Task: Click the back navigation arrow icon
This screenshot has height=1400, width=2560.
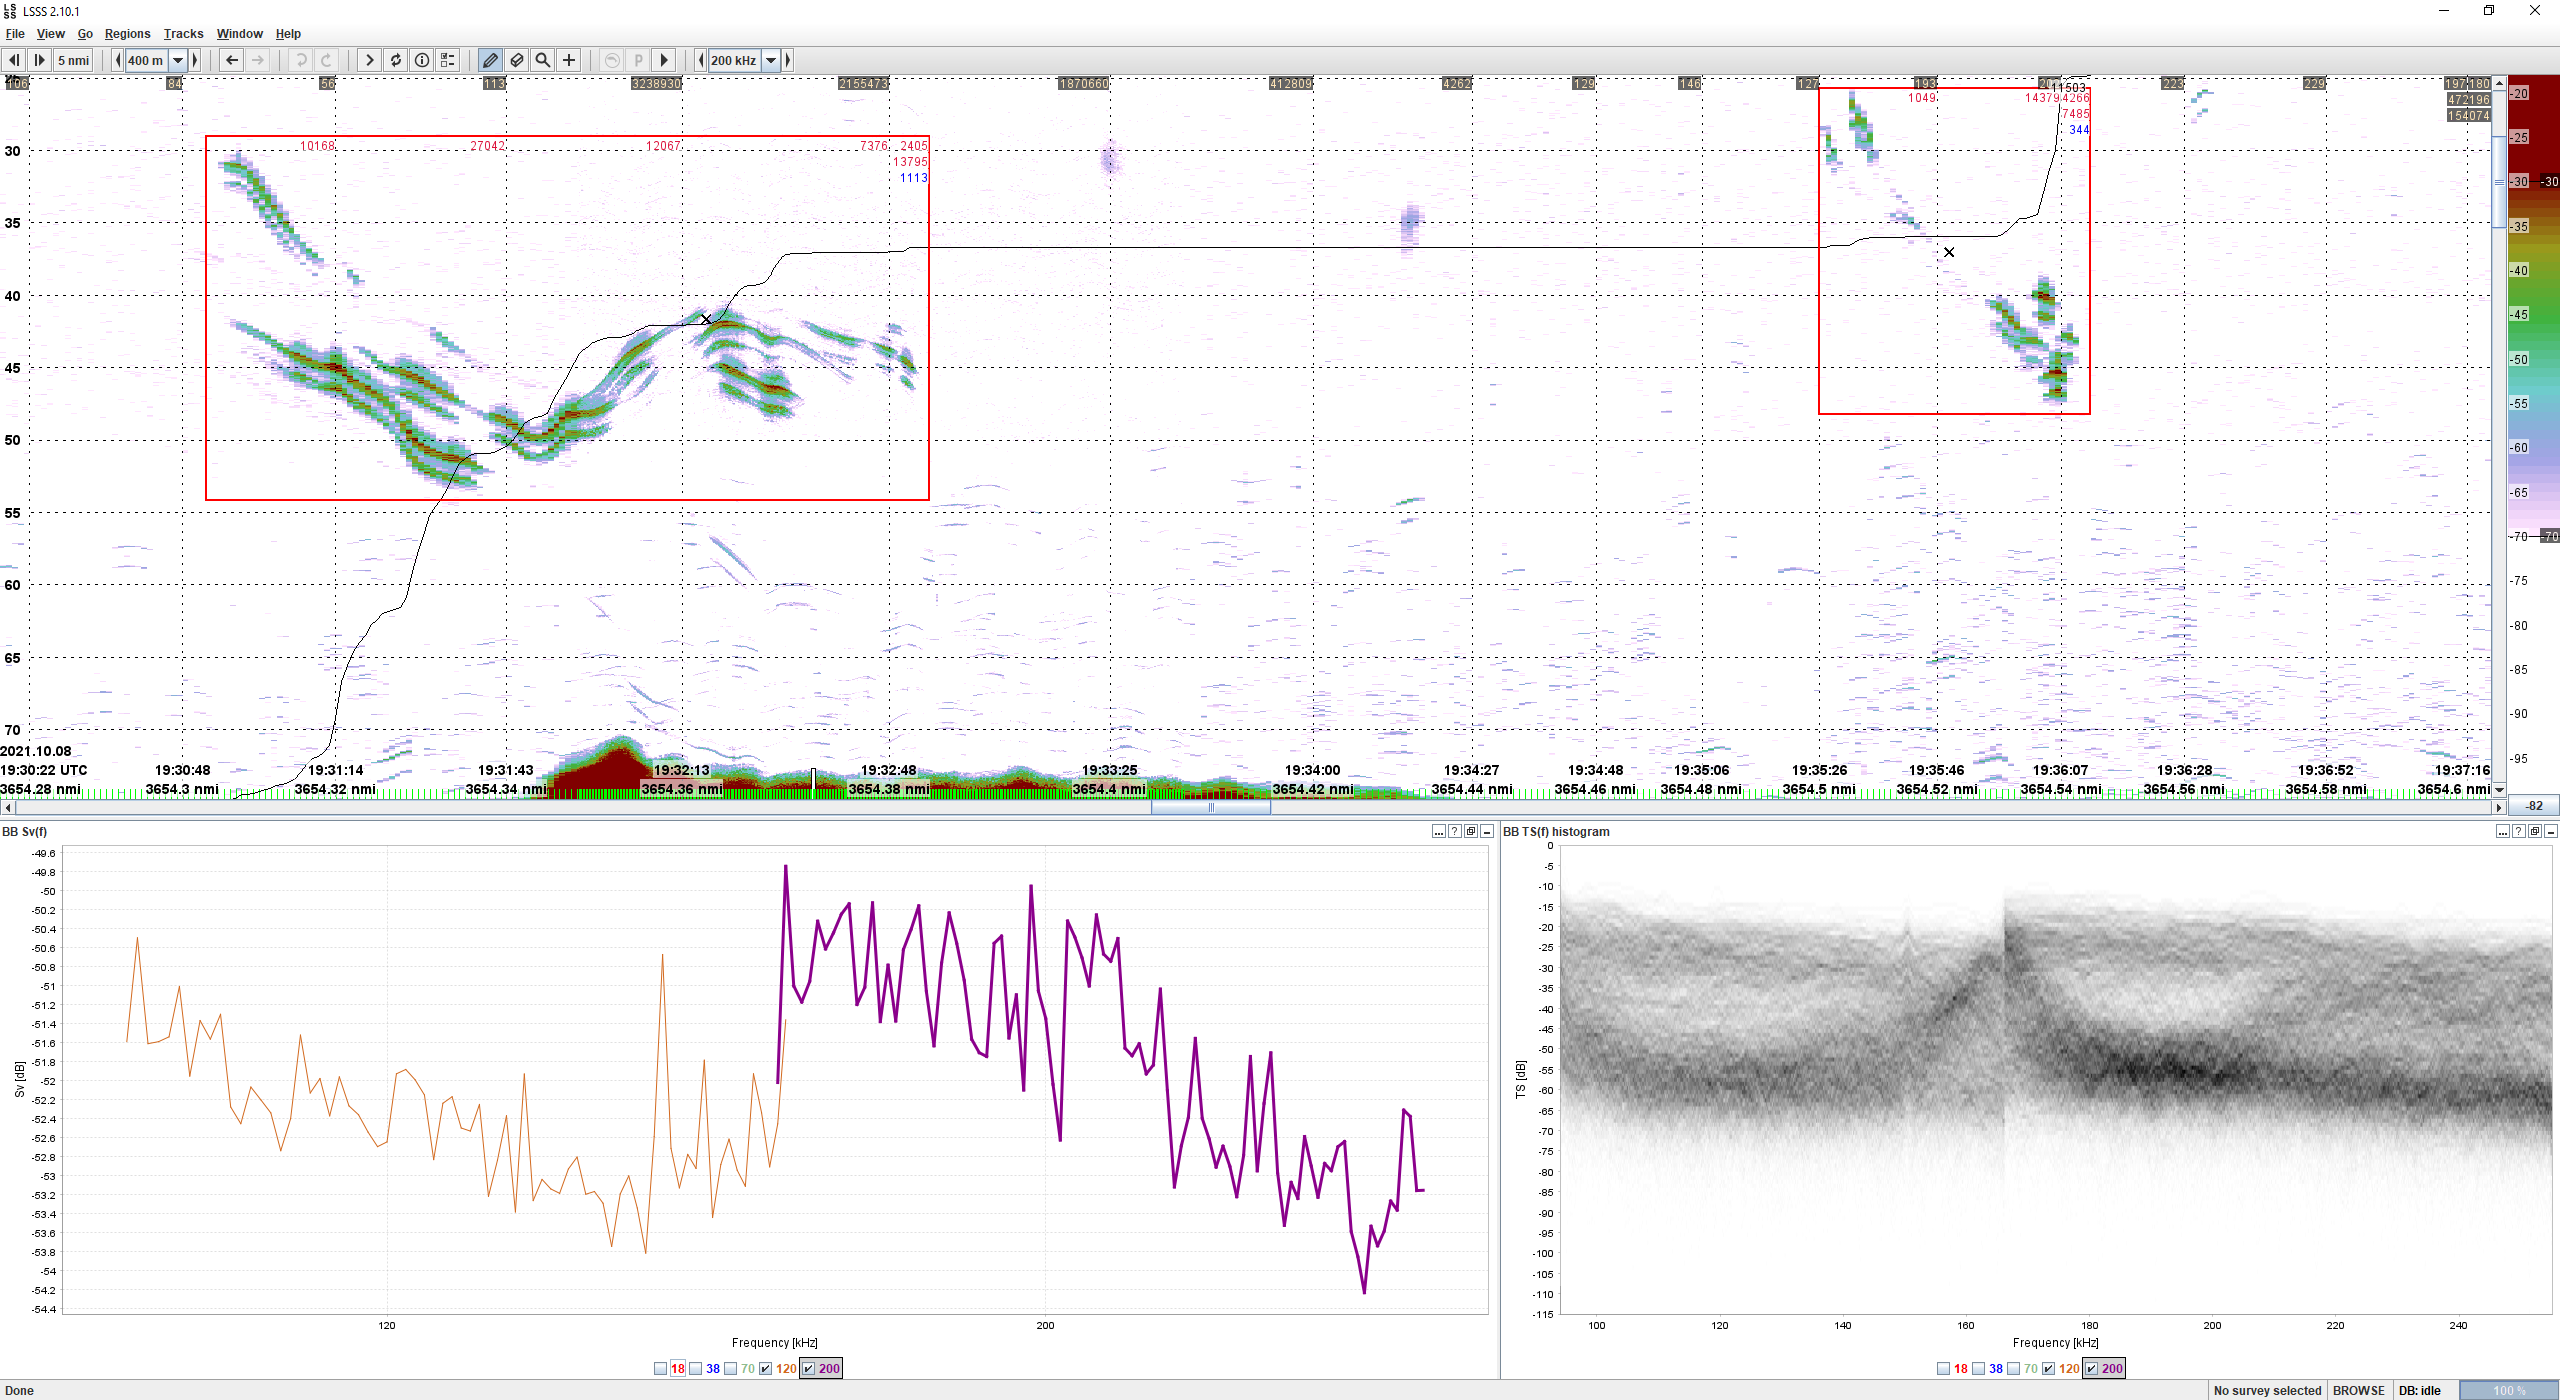Action: pos(231,59)
